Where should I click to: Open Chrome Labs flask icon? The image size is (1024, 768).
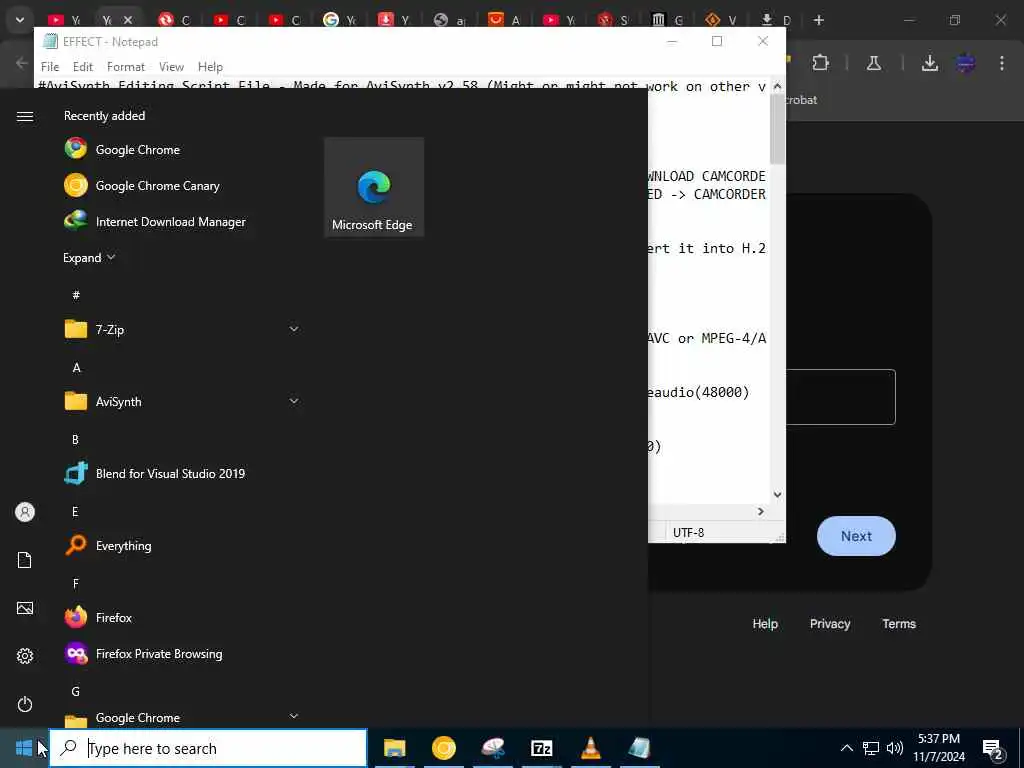point(874,63)
